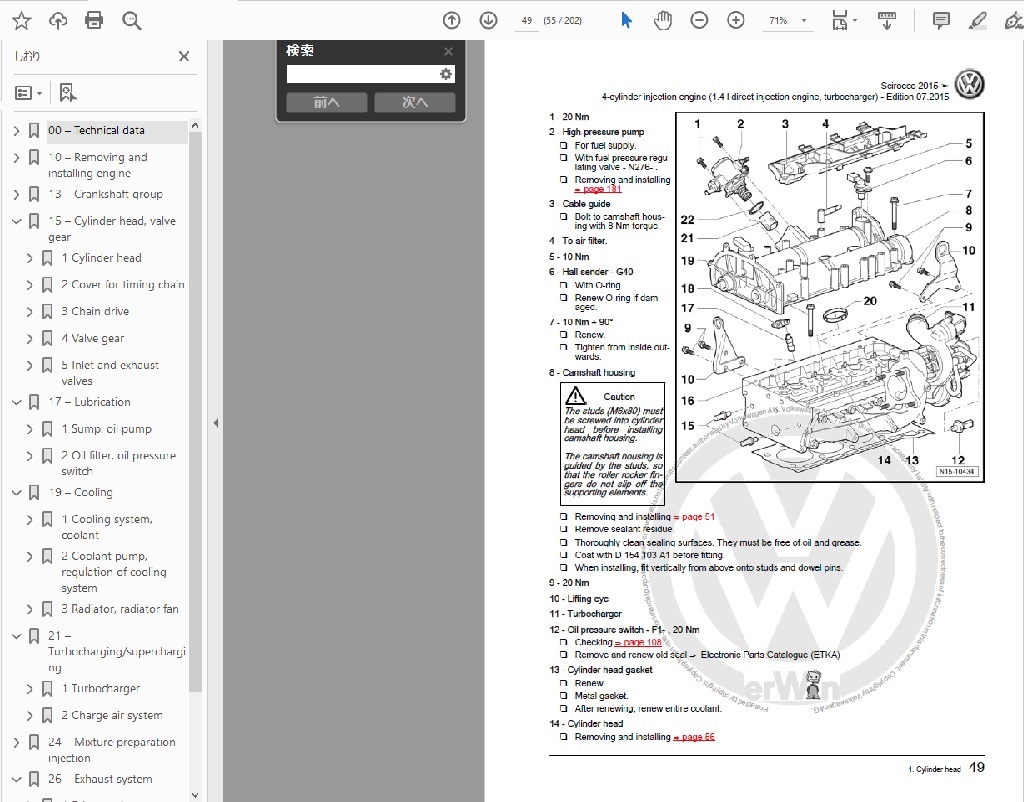Expand the 1 Cylinder head bookmark
Screen dimensions: 1024x802
pyautogui.click(x=29, y=258)
